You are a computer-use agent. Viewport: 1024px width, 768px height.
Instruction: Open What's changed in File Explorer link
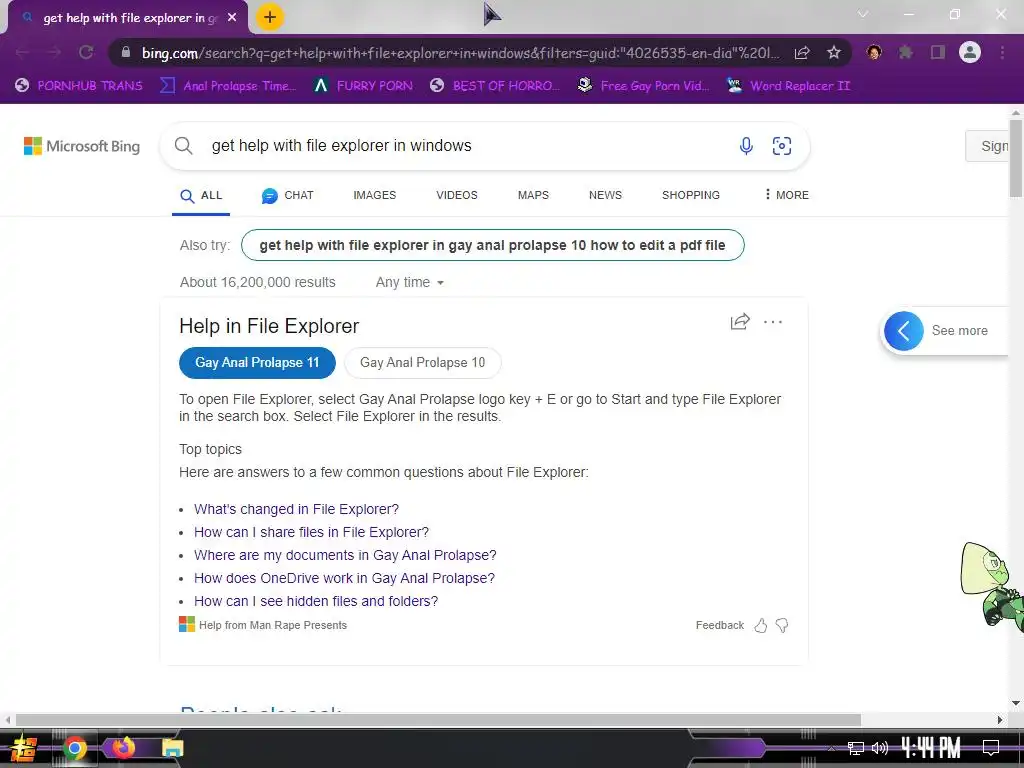coord(296,509)
